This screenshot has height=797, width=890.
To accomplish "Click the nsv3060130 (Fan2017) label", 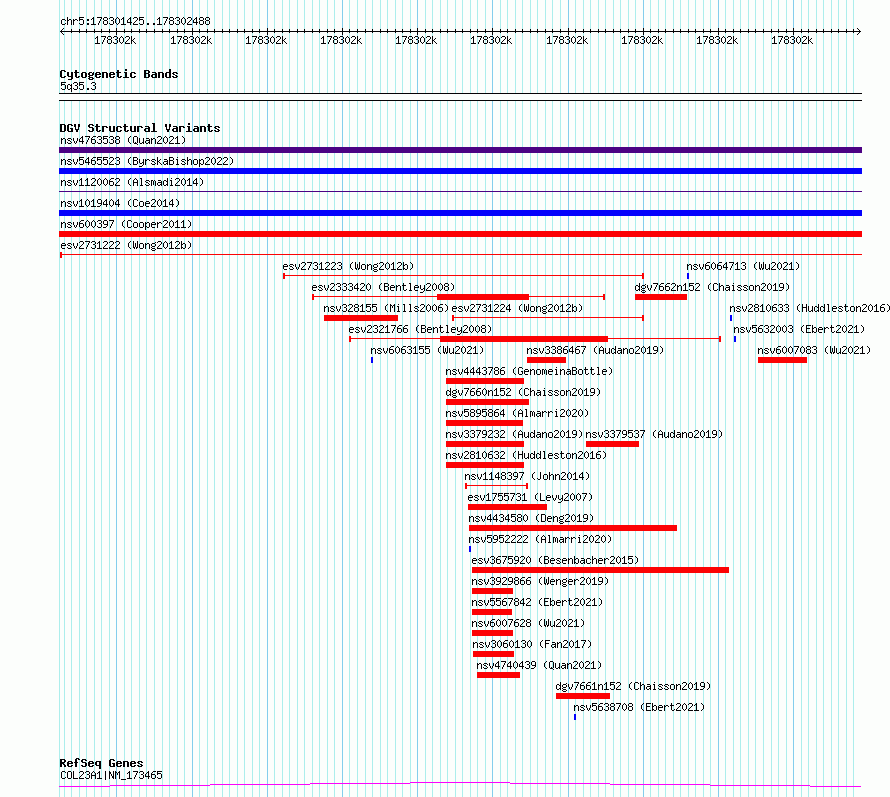I will (x=532, y=644).
